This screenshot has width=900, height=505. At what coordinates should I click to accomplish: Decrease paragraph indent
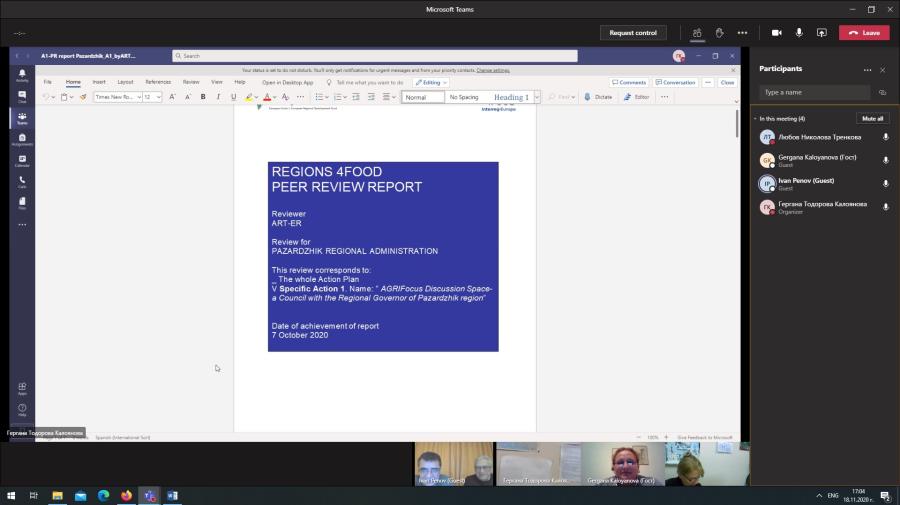(356, 97)
